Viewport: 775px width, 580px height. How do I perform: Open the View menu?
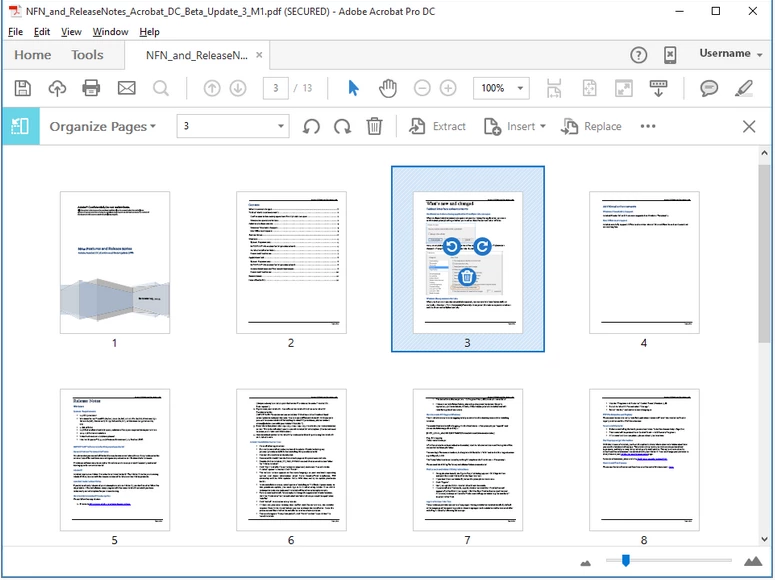(71, 32)
